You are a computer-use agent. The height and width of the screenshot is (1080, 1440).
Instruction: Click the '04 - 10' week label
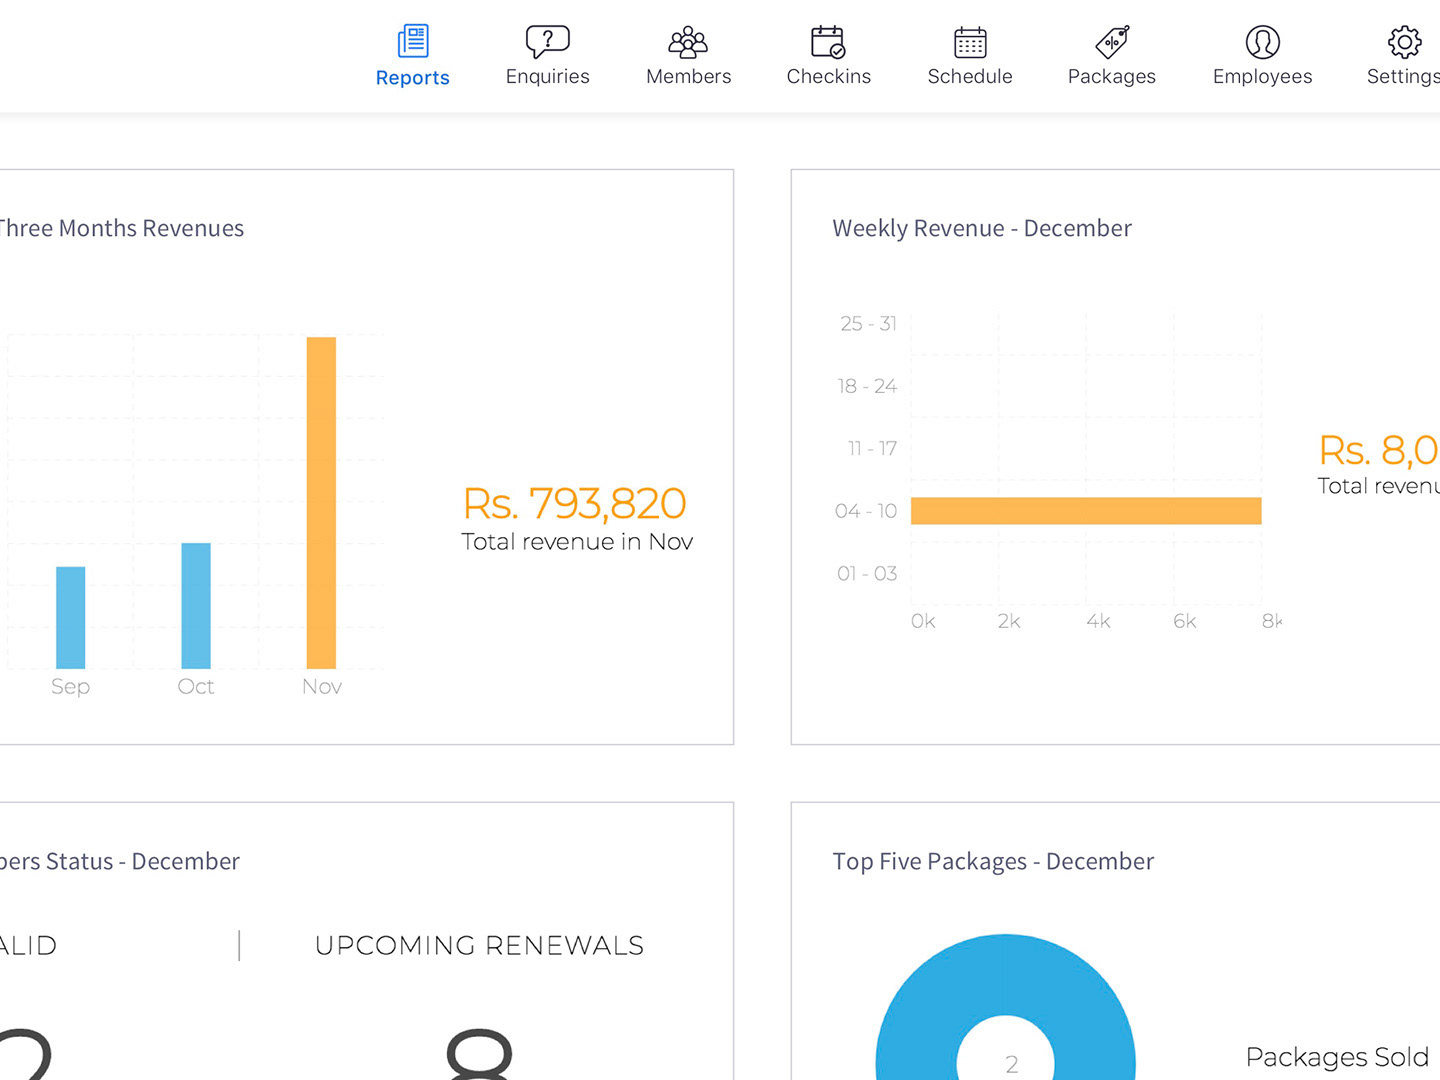click(x=866, y=511)
